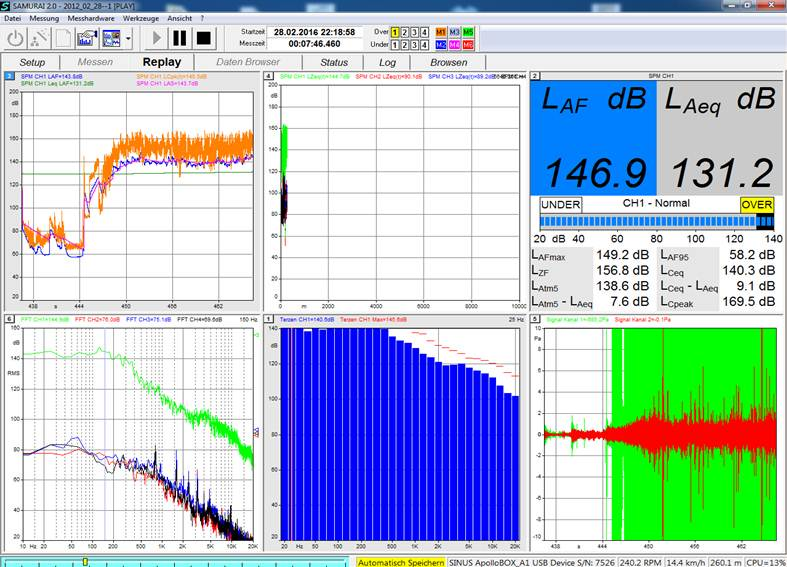
Task: Click the blank document toolbar icon
Action: click(x=63, y=38)
